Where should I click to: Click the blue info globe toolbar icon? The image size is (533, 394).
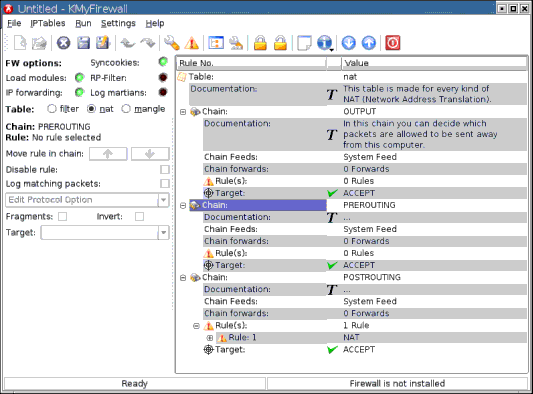[324, 43]
